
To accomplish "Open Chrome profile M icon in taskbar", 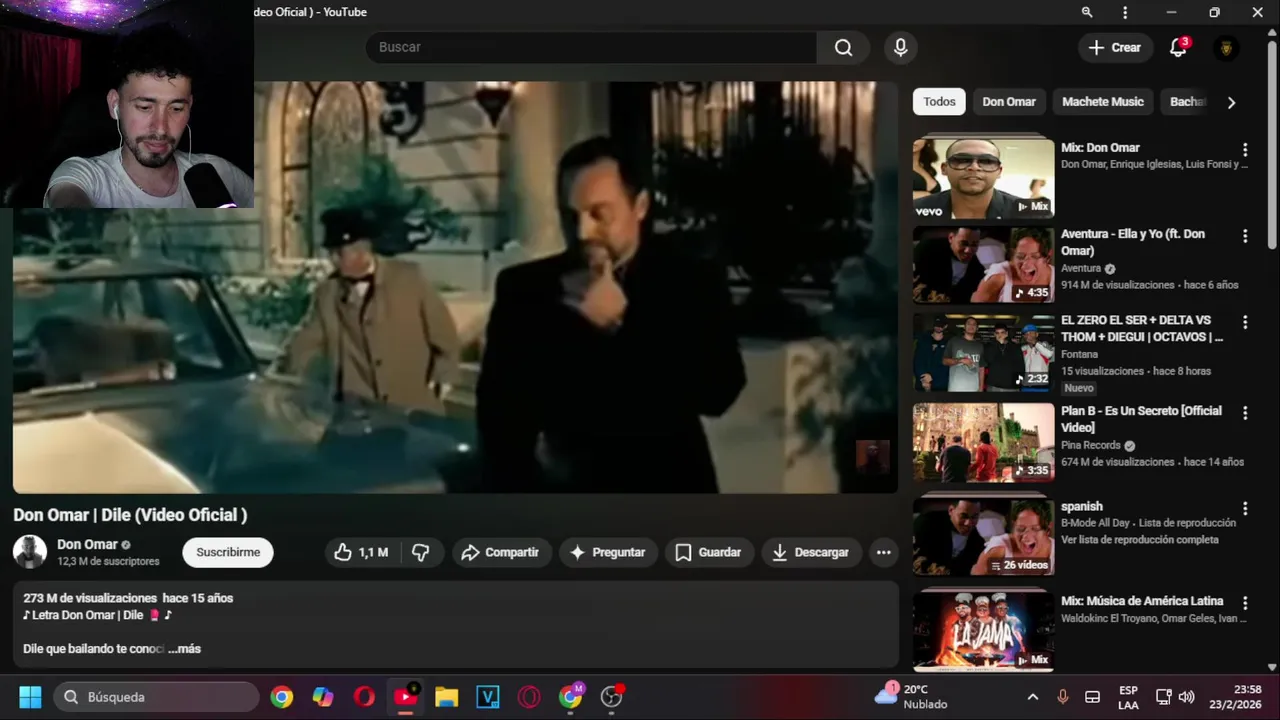I will 570,697.
